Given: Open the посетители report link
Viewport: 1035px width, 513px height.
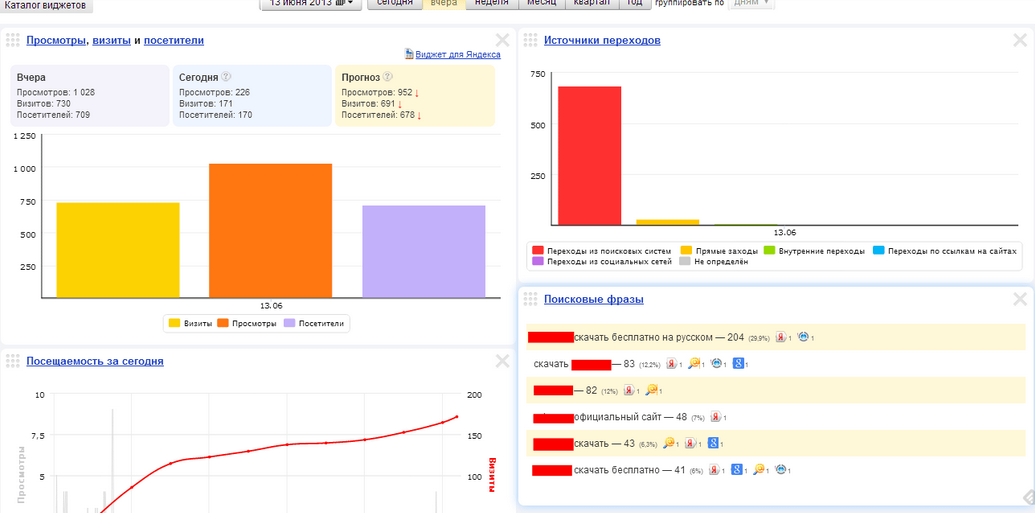Looking at the screenshot, I should [x=174, y=40].
